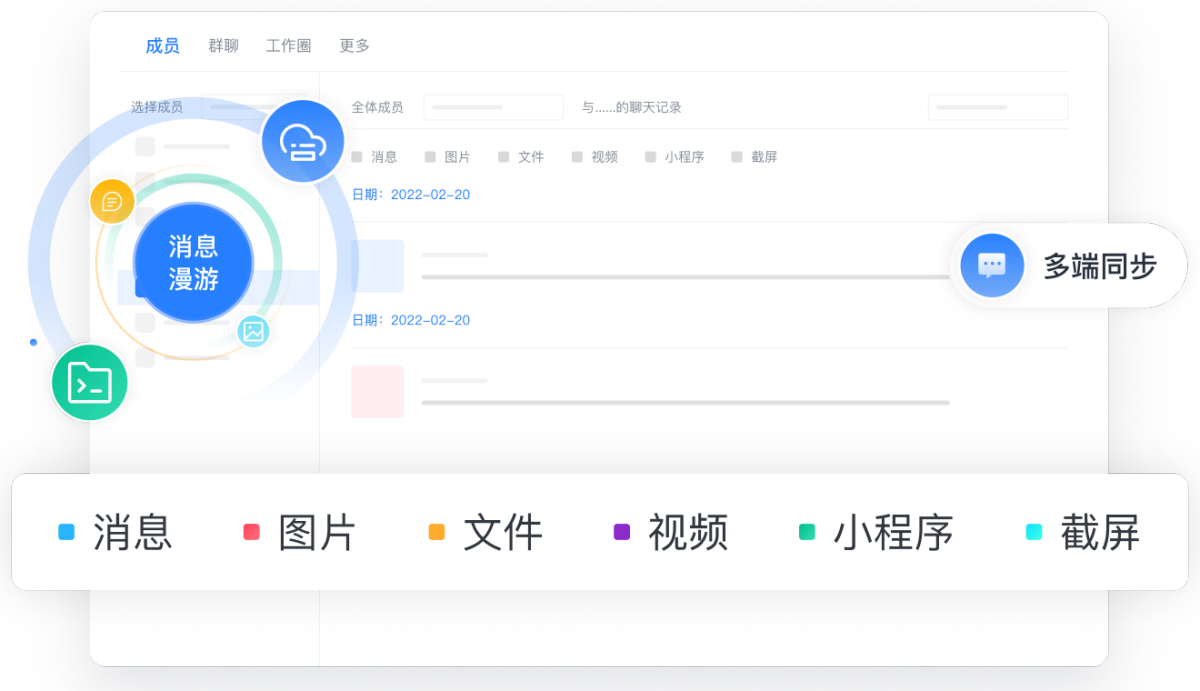The image size is (1200, 691).
Task: Select the small picture icon near member list
Action: pyautogui.click(x=254, y=331)
